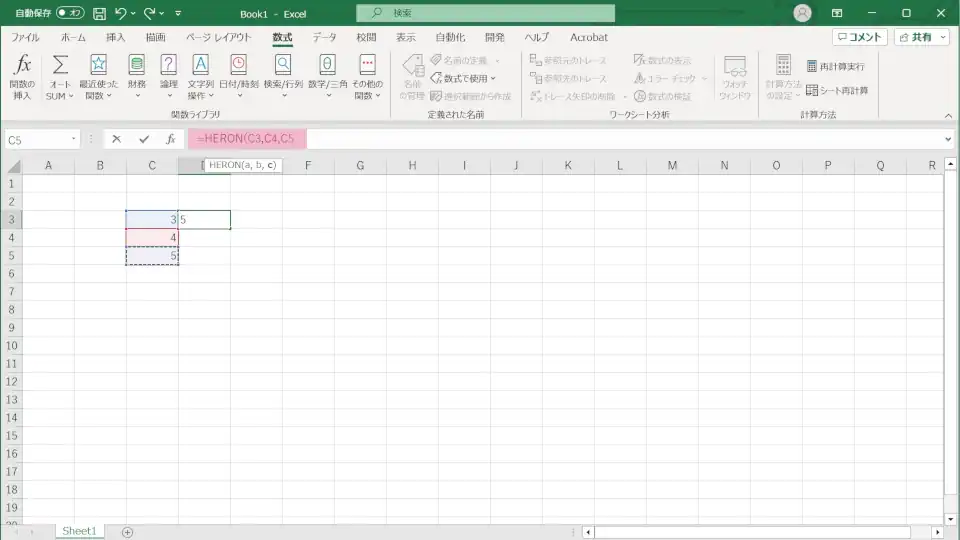Click Calculation Options (計算方法の設定) icon
The image size is (960, 540).
click(783, 64)
